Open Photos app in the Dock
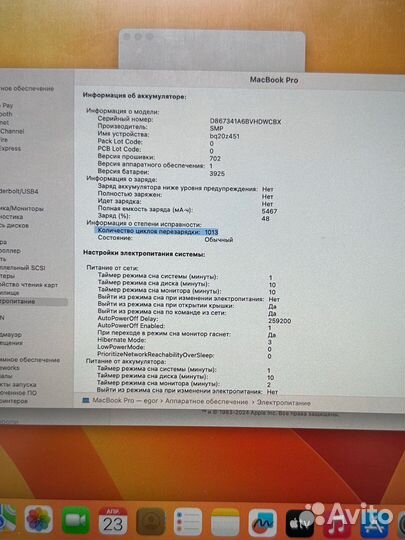 38,520
